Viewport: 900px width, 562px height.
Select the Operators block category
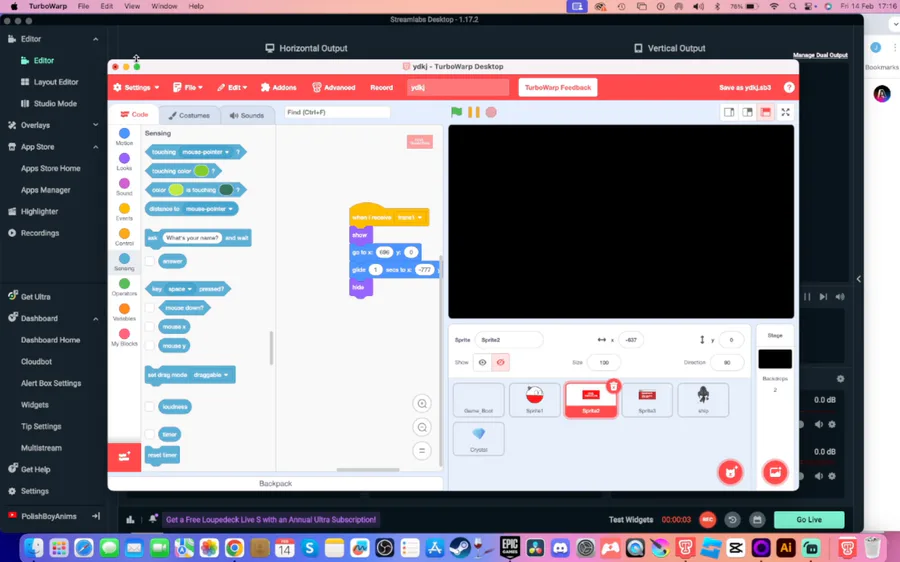point(124,287)
